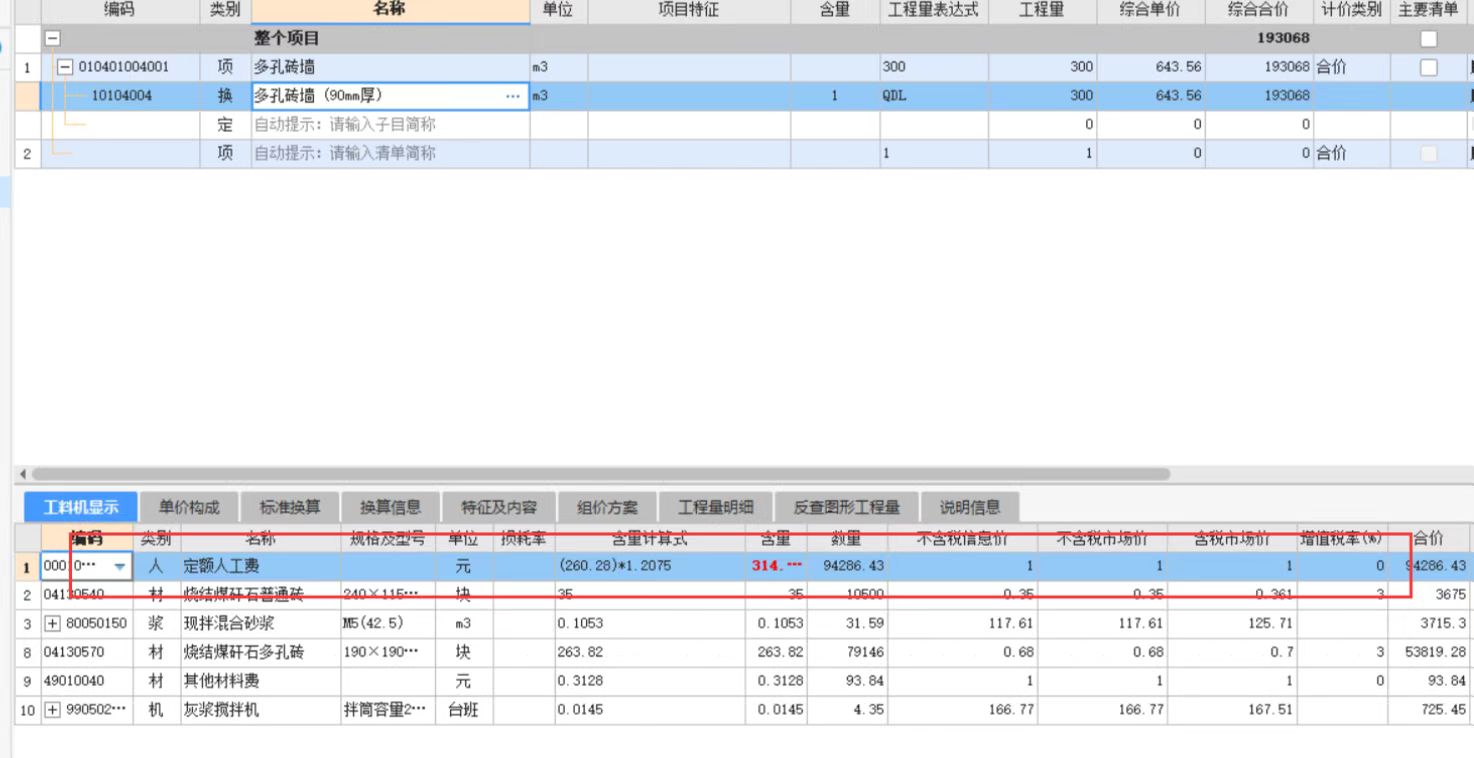The width and height of the screenshot is (1474, 758).
Task: Collapse the 整个项目 root row
Action: click(53, 39)
